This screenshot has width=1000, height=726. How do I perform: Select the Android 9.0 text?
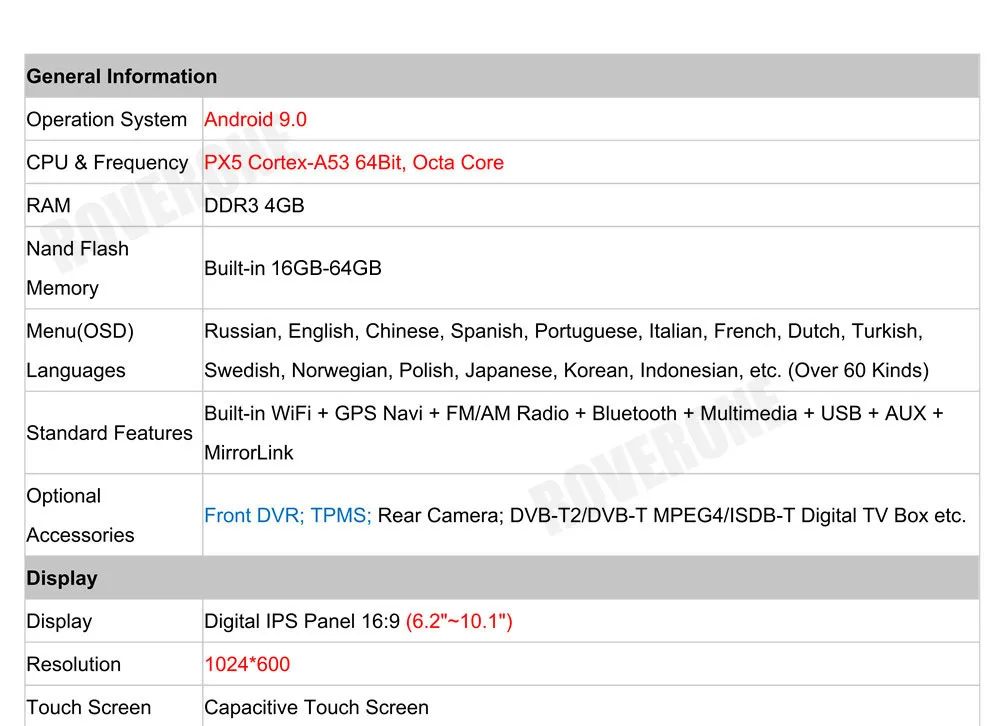254,119
